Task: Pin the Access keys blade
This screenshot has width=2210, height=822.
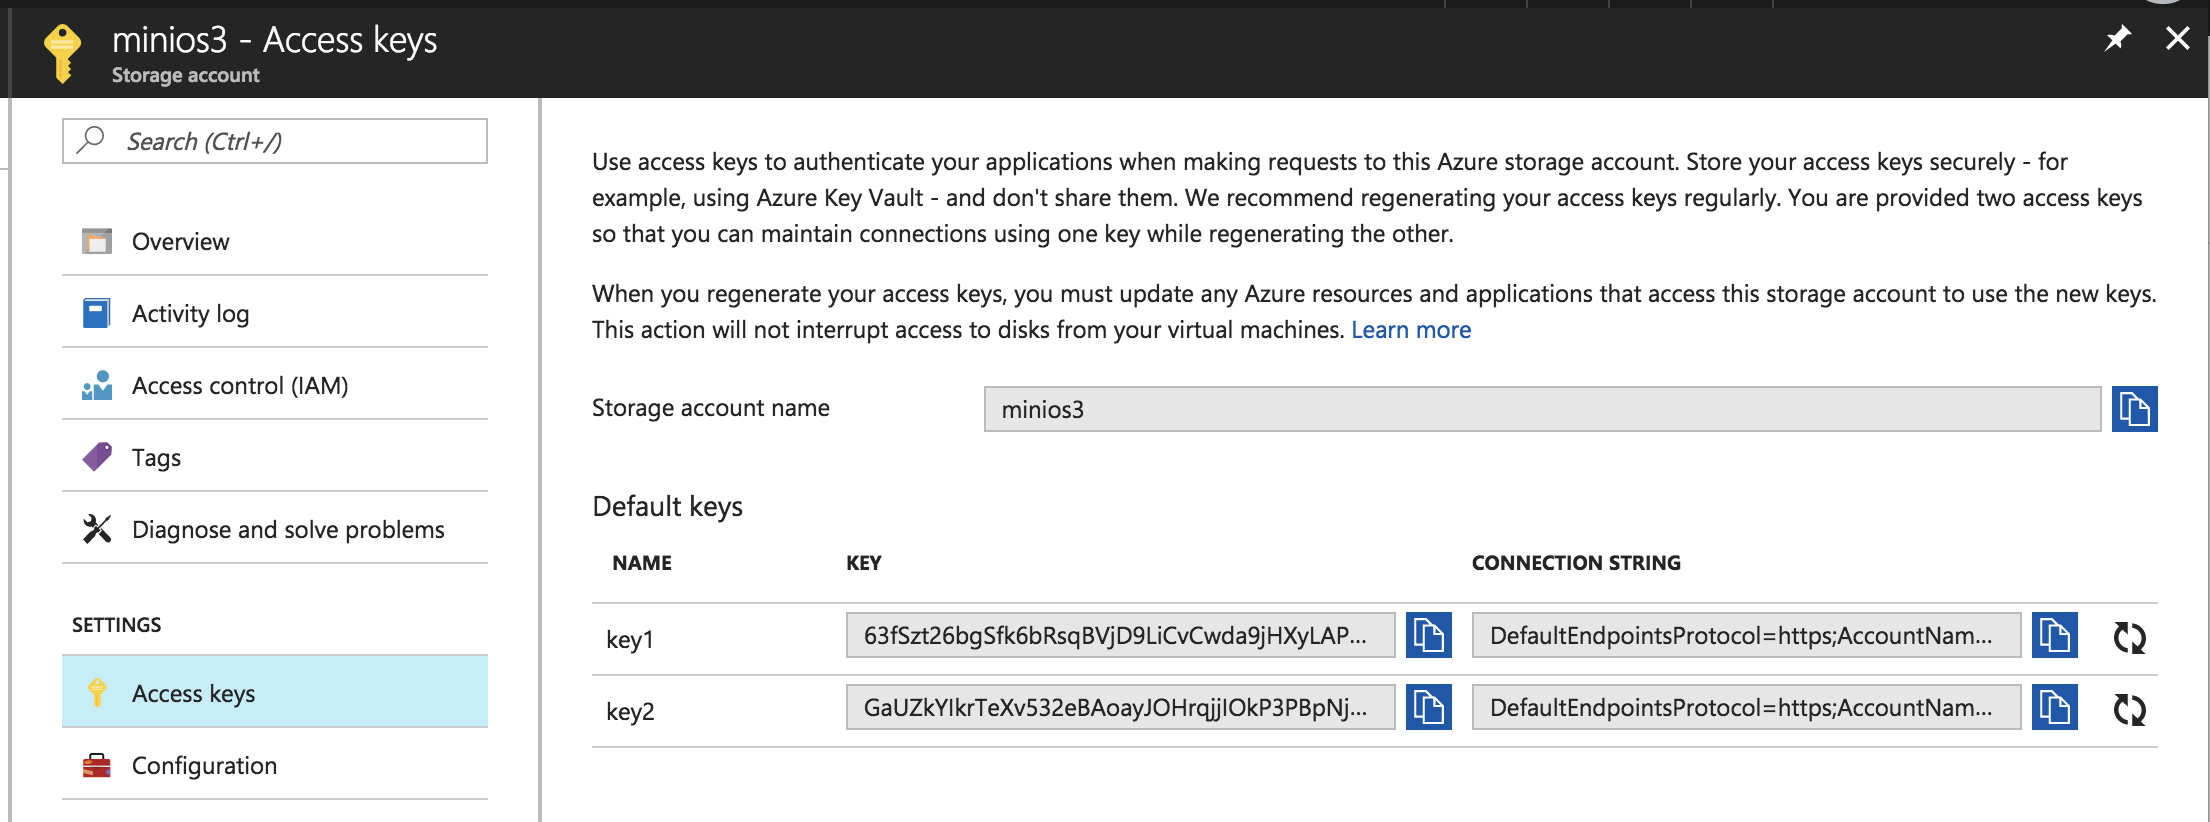Action: pos(2117,39)
